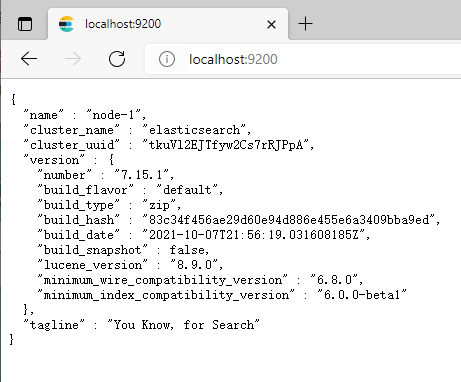461x382 pixels.
Task: Go back with the back arrow
Action: pos(29,59)
